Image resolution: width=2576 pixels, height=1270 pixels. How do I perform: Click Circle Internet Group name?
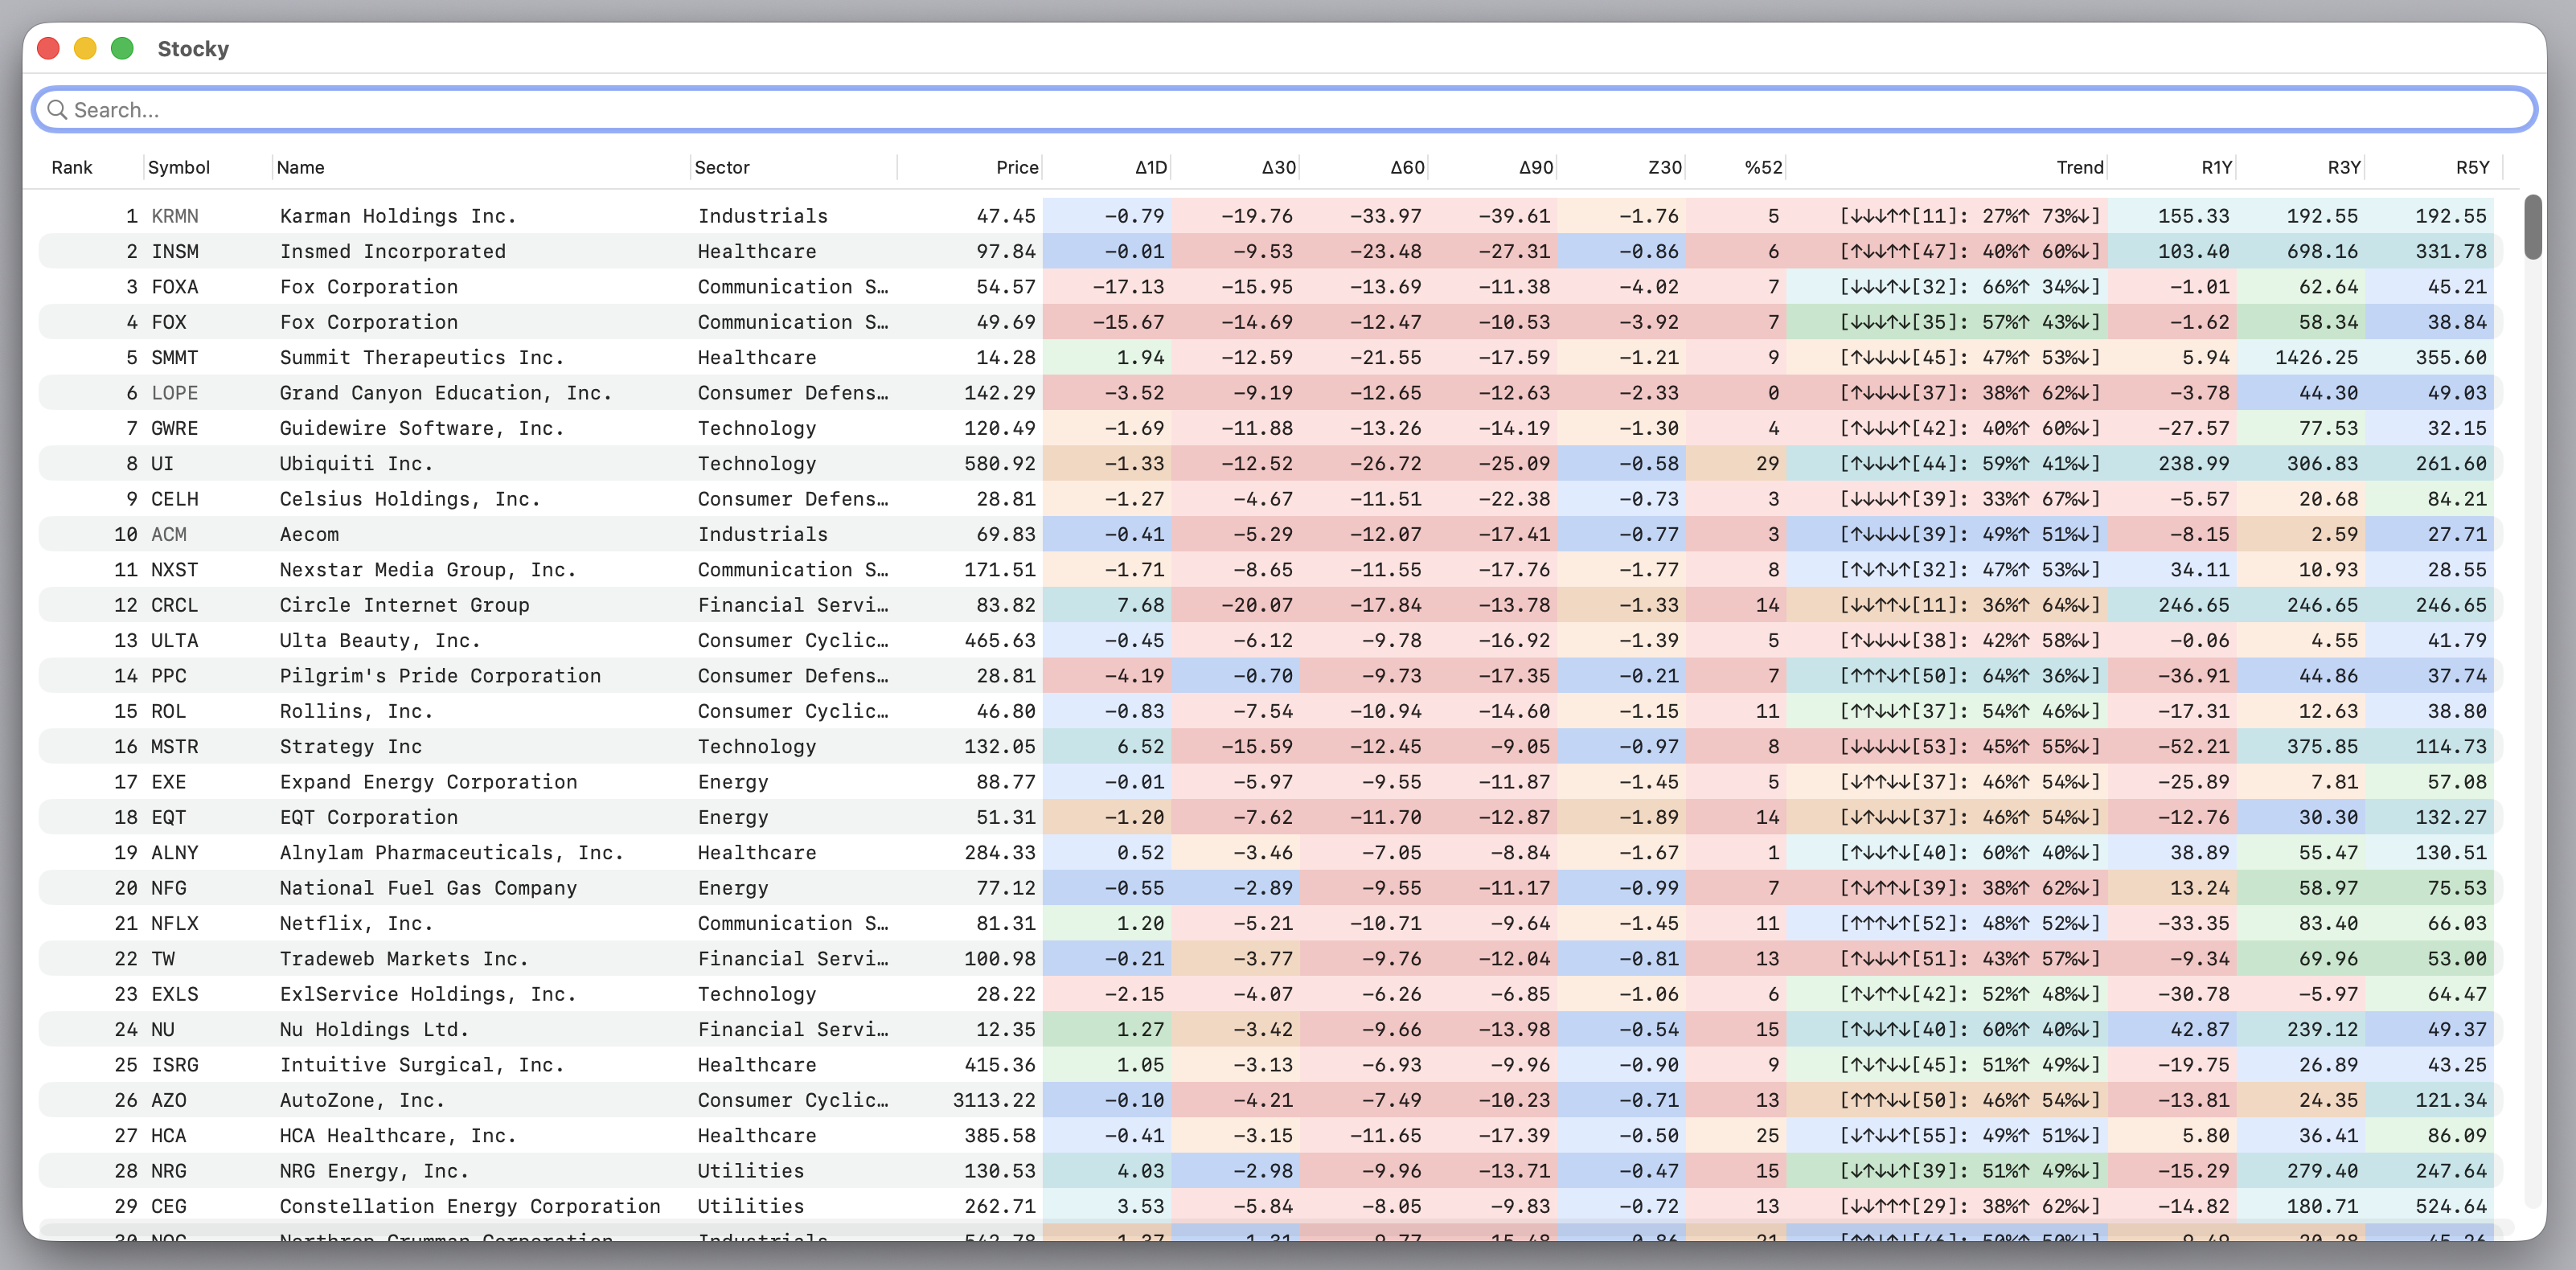click(x=404, y=605)
